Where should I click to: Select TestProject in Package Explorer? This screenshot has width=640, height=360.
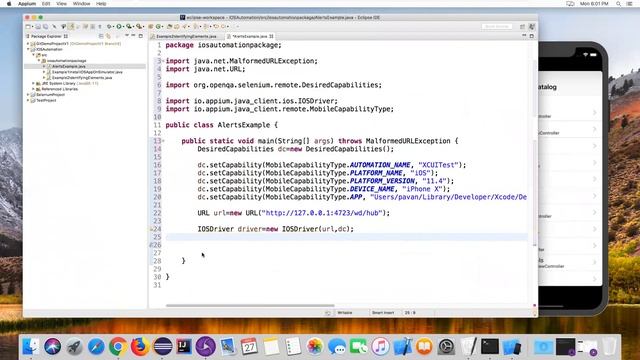[x=46, y=100]
